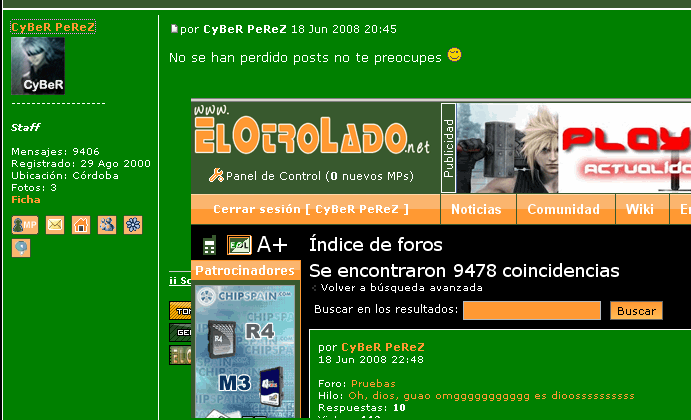Screen dimensions: 691x420
Task: Click Volver a búsqueda avanzada
Action: [401, 288]
